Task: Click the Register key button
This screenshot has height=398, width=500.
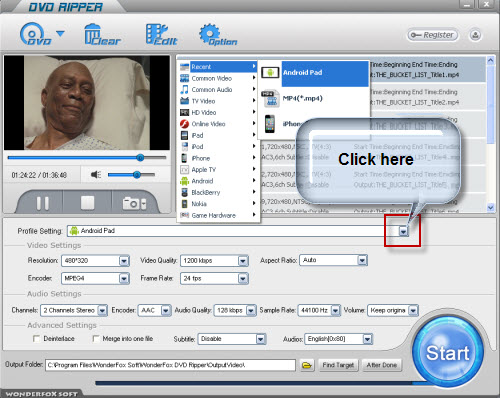Action: 432,35
